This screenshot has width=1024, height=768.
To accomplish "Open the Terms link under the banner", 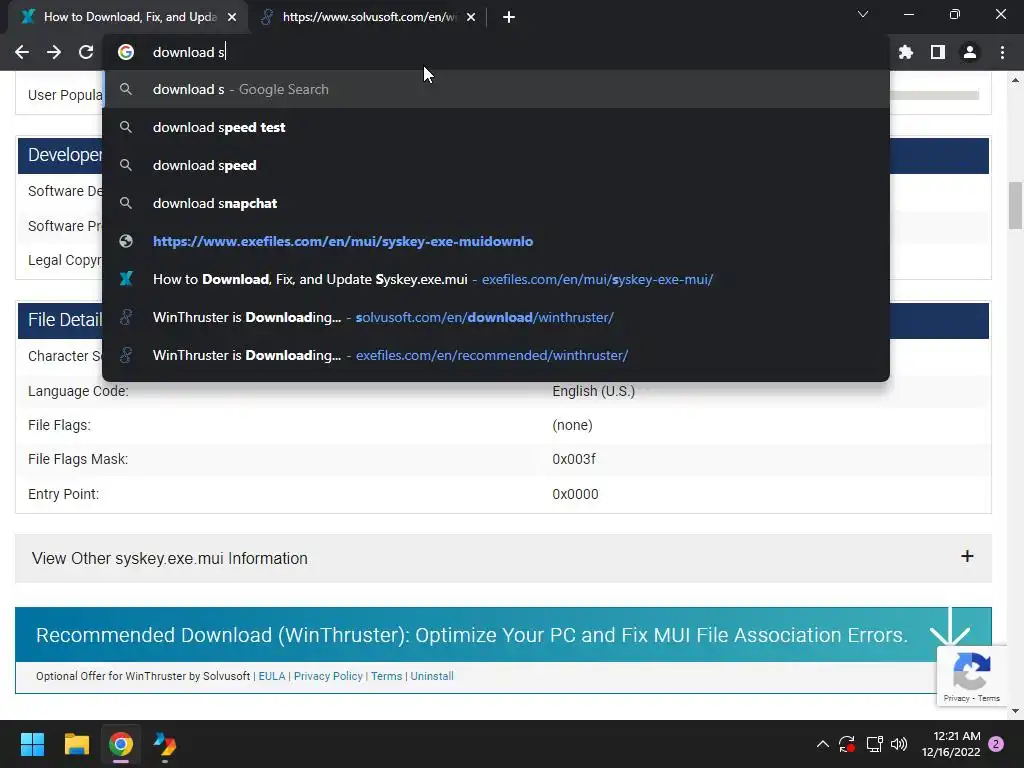I will [x=387, y=676].
